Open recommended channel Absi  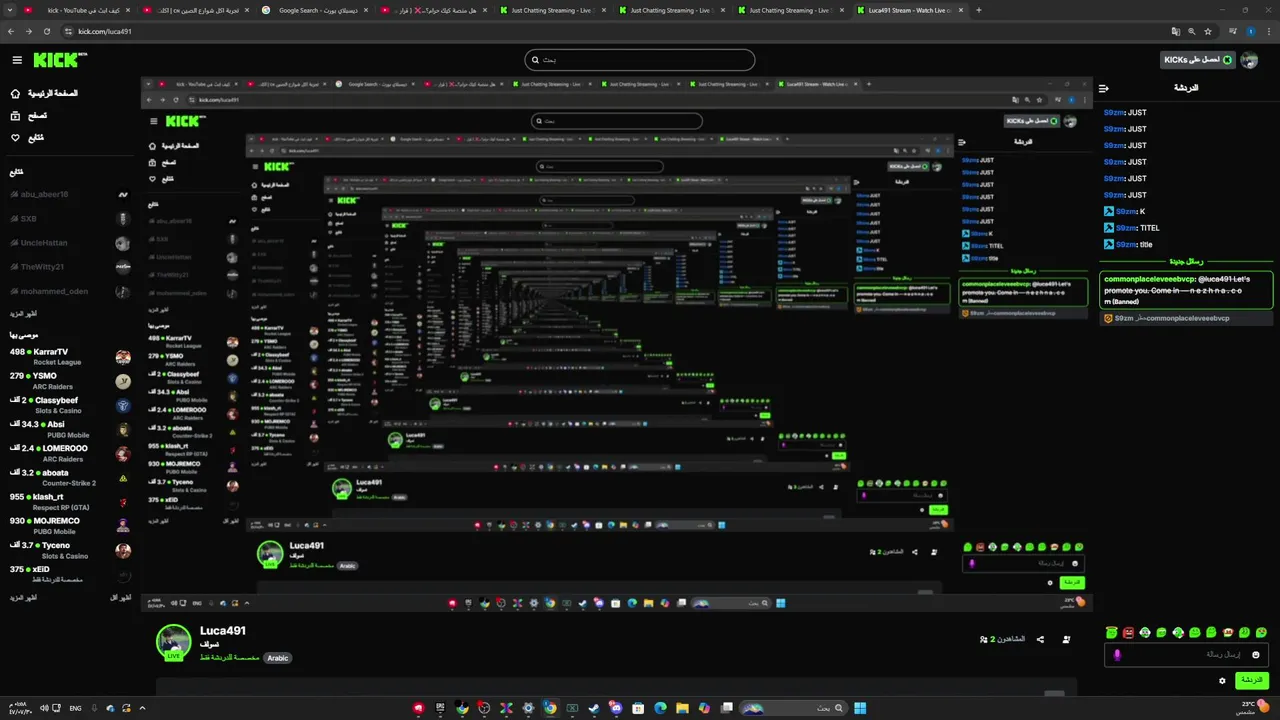pos(70,429)
